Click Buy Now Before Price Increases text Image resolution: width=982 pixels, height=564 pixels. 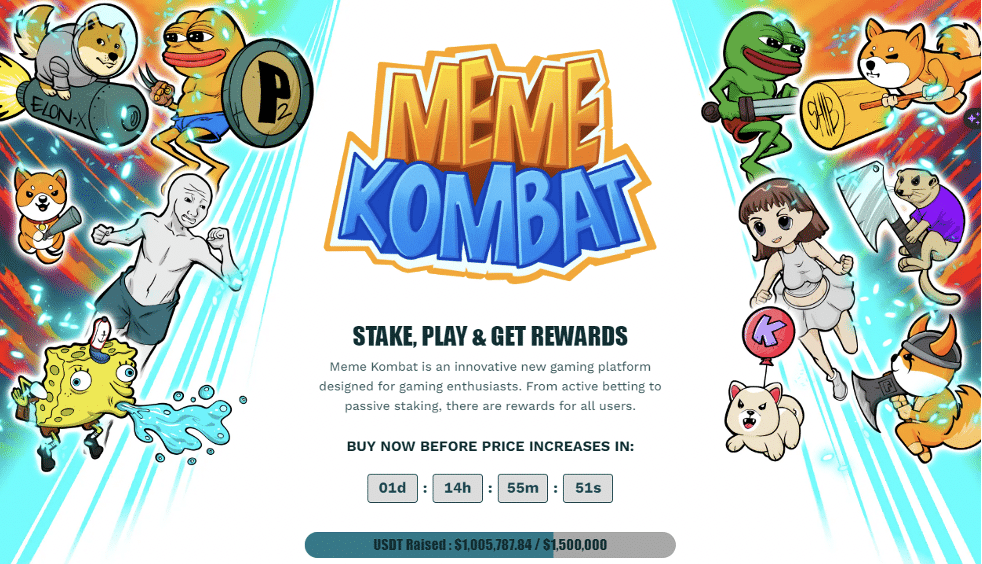[x=490, y=446]
